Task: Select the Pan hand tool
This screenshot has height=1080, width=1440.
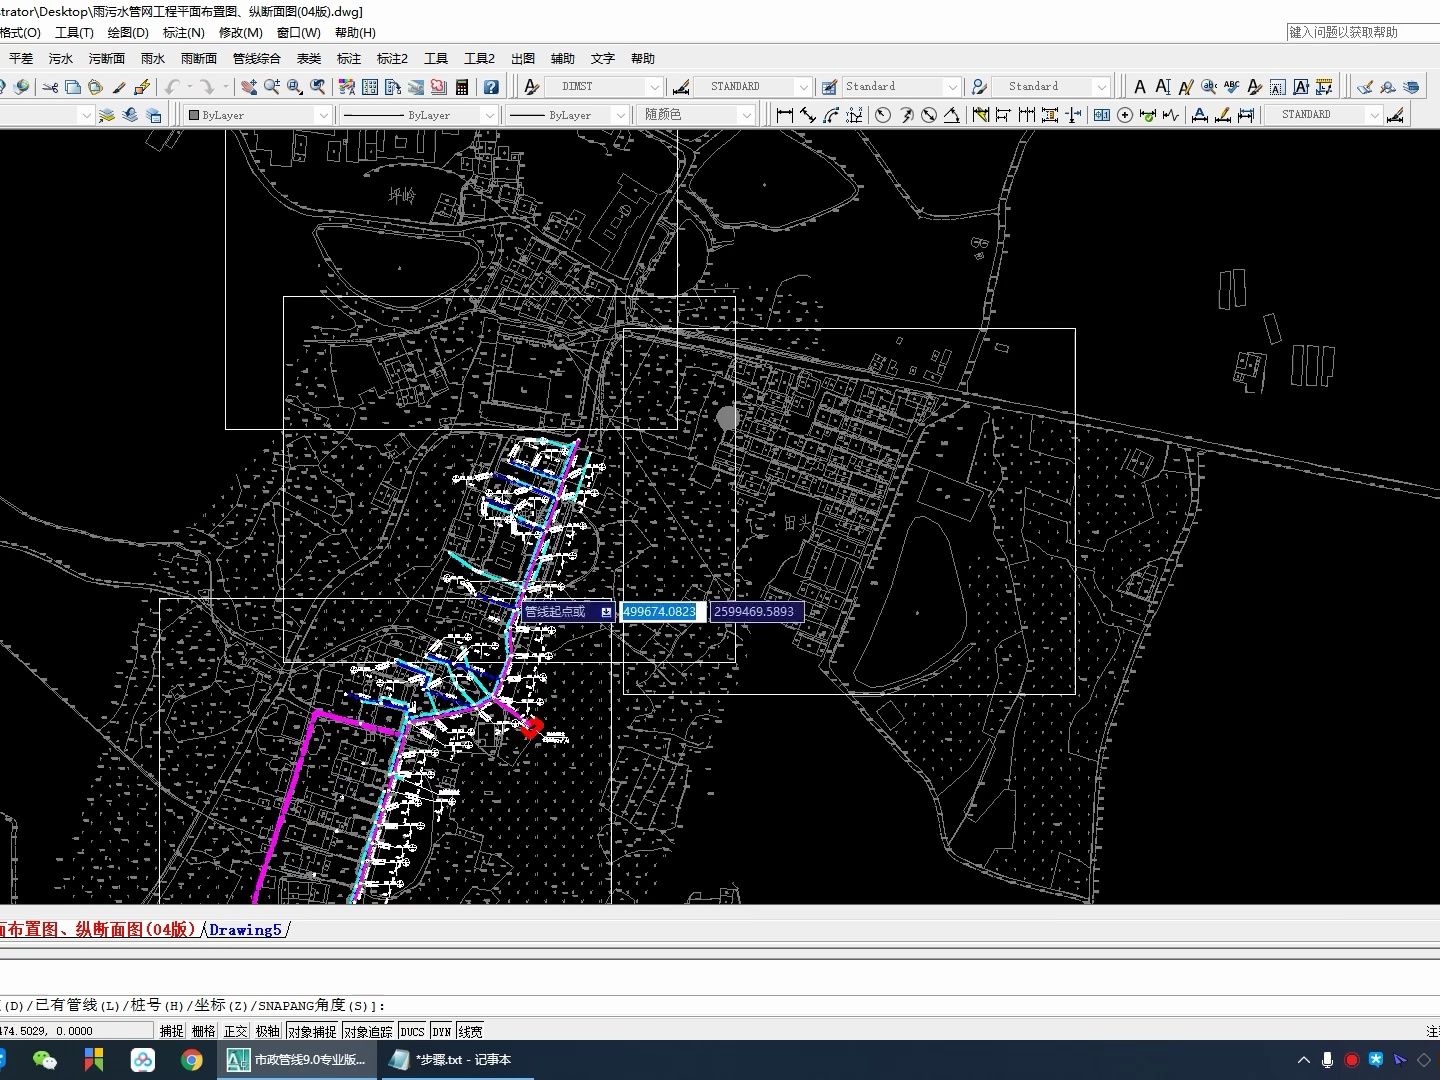Action: [x=249, y=87]
